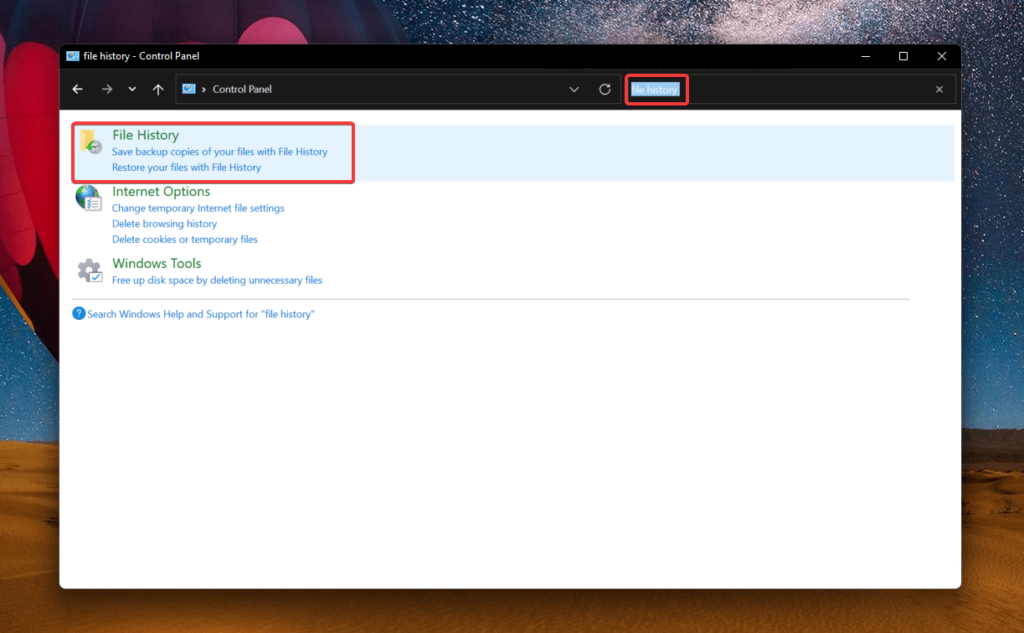1024x633 pixels.
Task: Expand the recent locations chevron
Action: [131, 89]
